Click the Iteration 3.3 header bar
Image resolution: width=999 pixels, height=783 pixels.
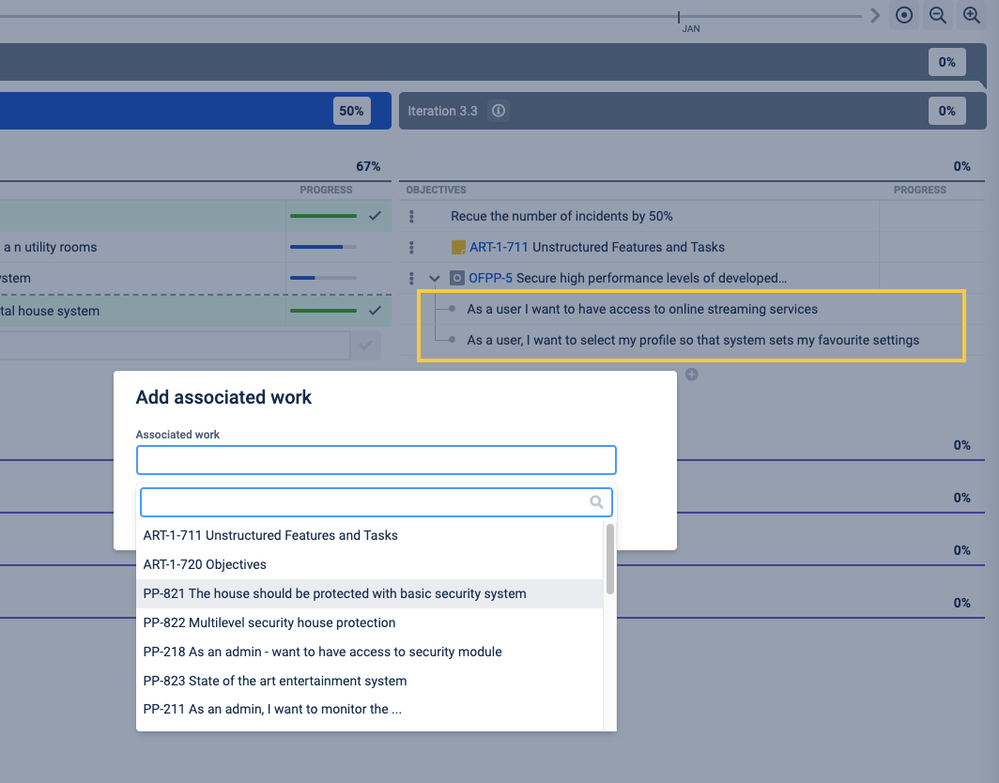tap(693, 111)
